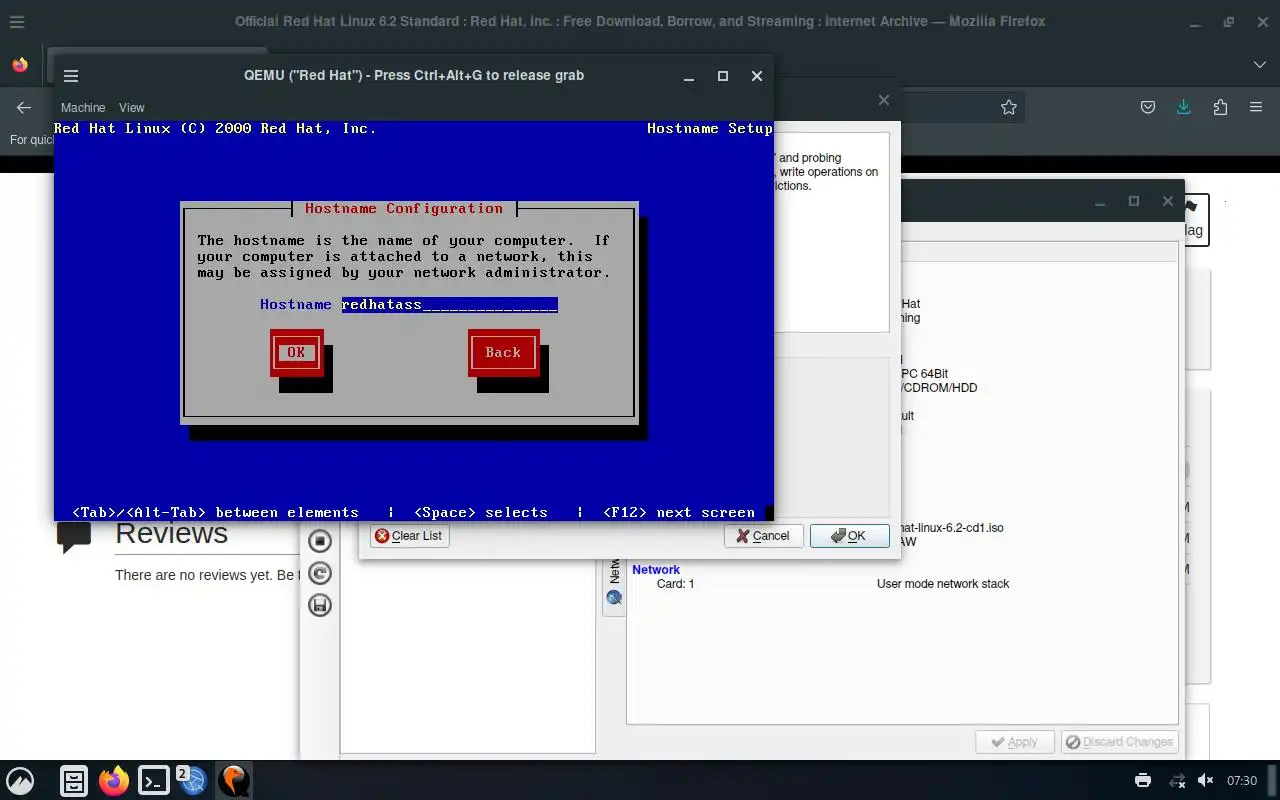Bookmark this page with the star icon
Viewport: 1280px width, 800px height.
coord(1009,107)
